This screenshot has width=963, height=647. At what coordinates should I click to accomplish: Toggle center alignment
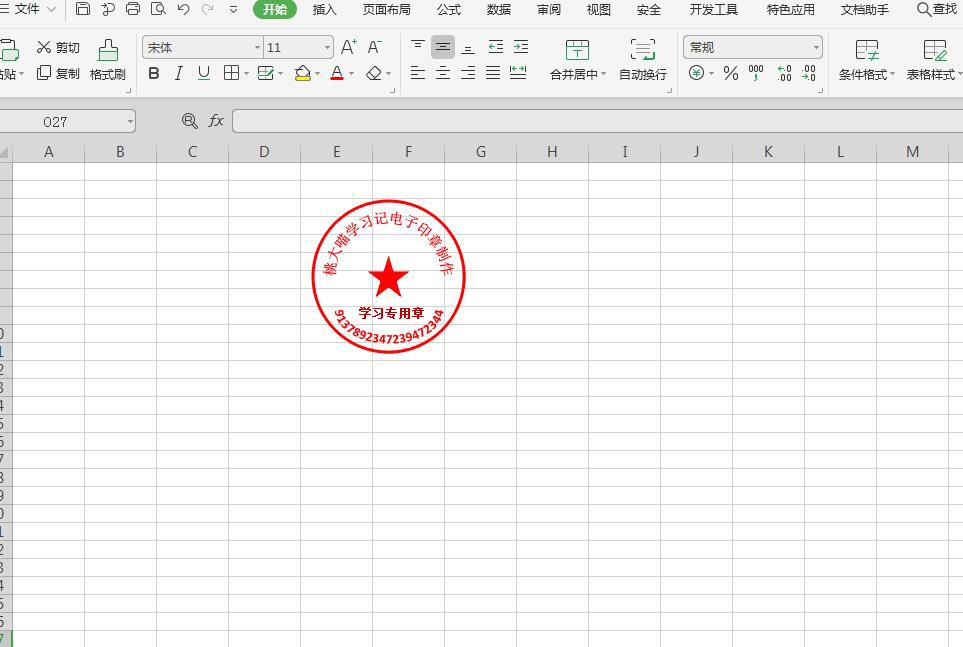pyautogui.click(x=442, y=73)
